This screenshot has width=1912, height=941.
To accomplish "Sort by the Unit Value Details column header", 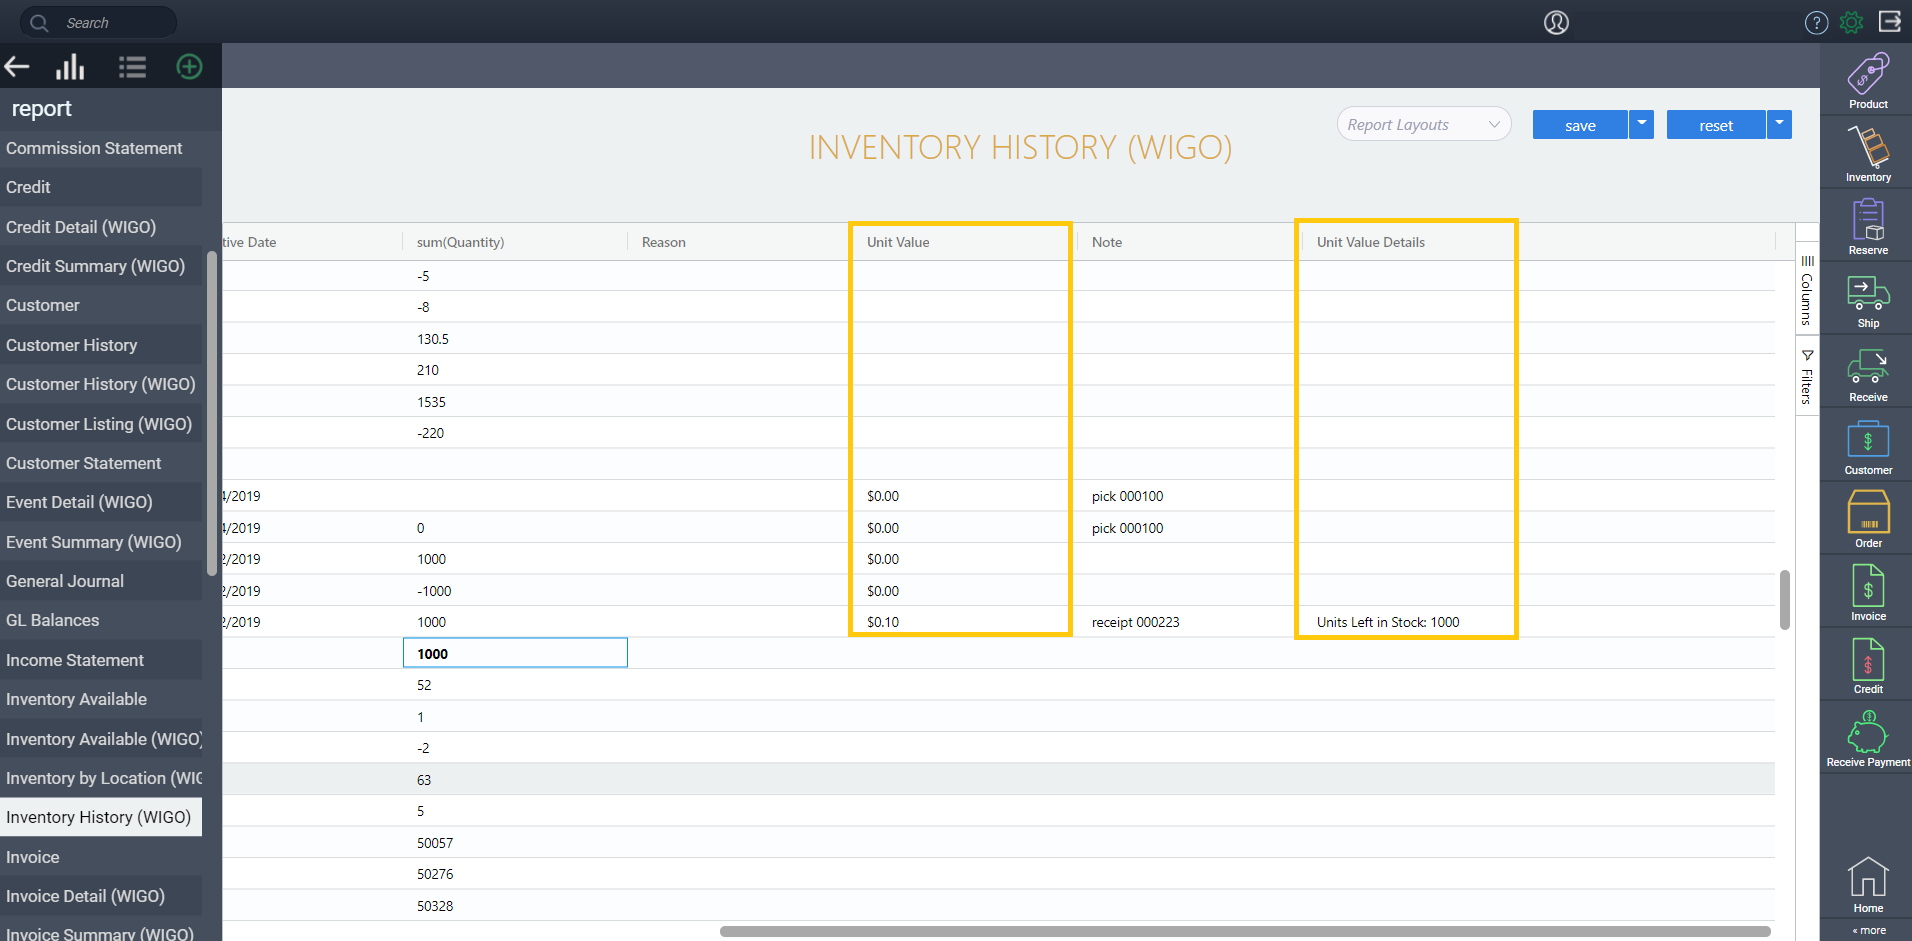I will point(1371,242).
